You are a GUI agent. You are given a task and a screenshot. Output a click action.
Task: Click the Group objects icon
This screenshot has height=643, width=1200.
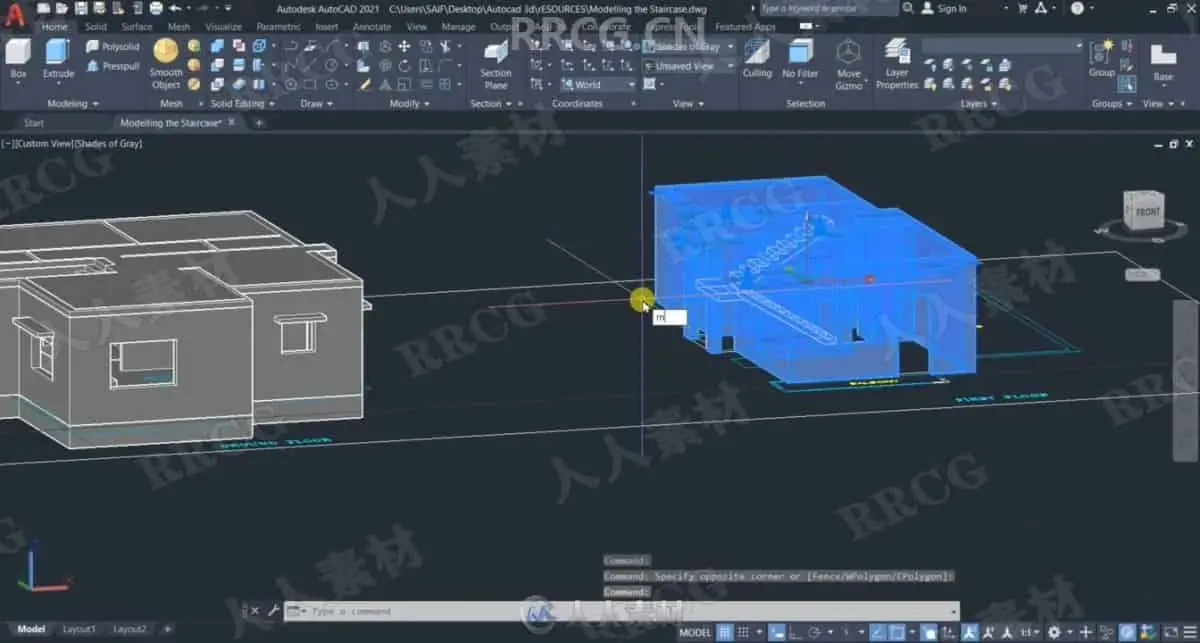pos(1102,58)
